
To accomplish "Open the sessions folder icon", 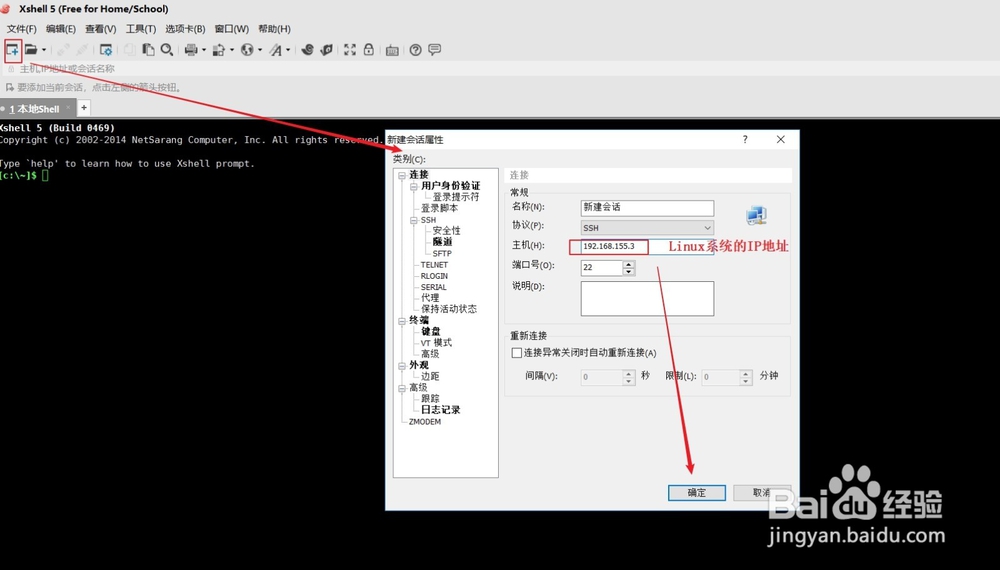I will [x=31, y=50].
